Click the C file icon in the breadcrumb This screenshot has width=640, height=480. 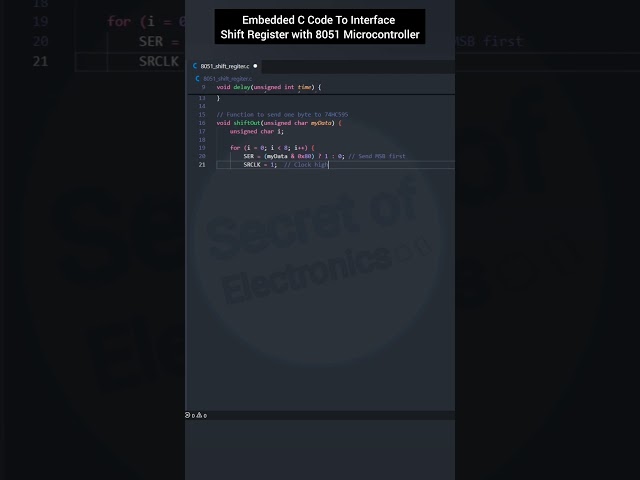[x=198, y=78]
